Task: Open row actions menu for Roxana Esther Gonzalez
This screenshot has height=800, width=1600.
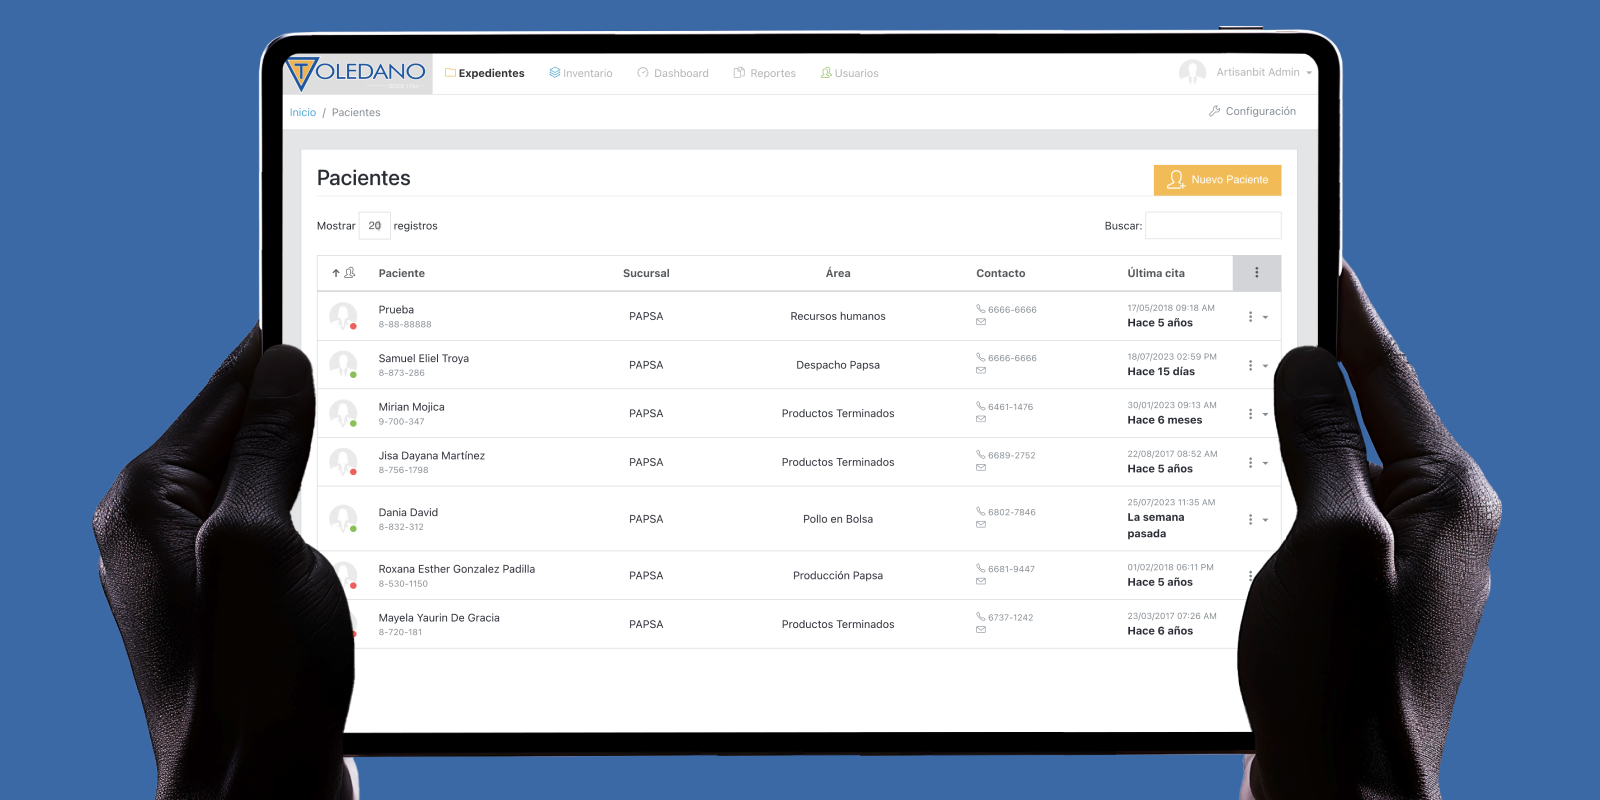Action: tap(1251, 576)
